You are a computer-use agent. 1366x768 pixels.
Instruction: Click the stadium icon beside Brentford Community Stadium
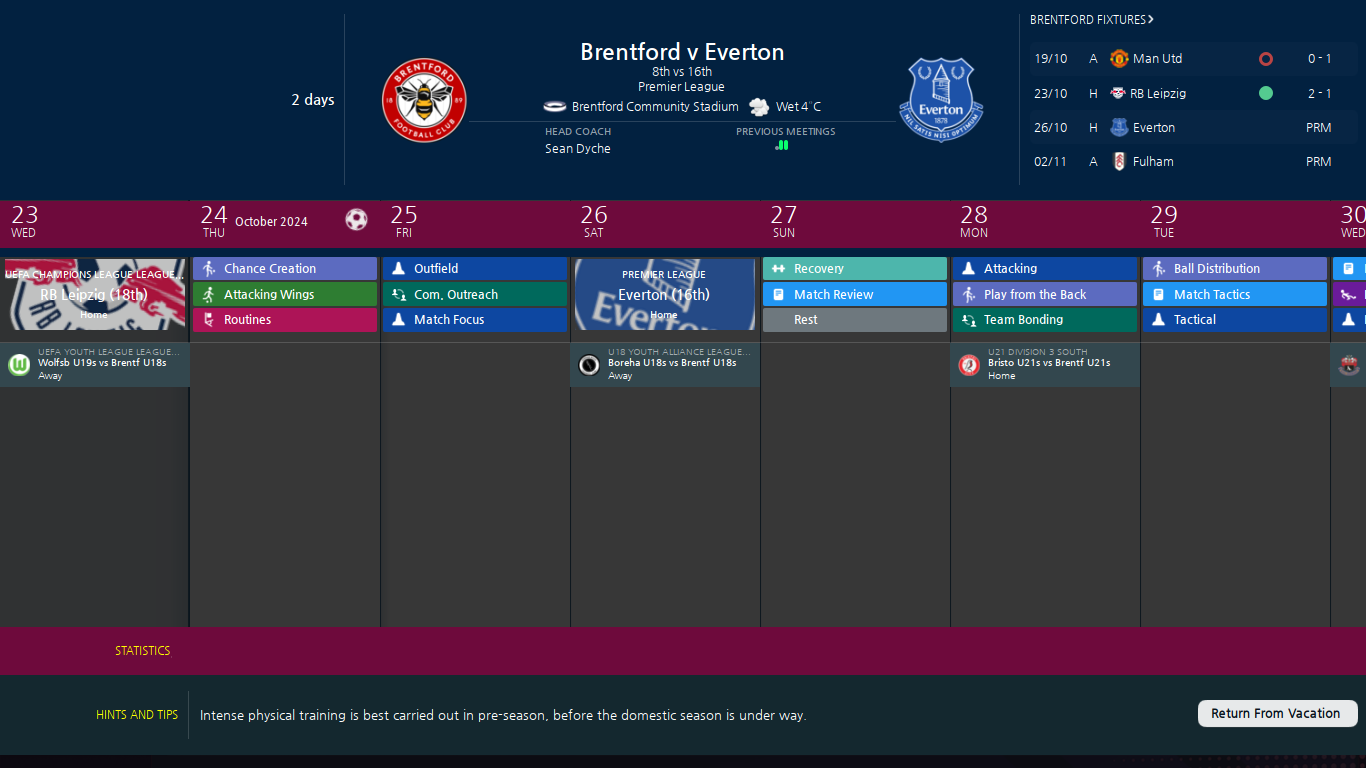tap(555, 107)
